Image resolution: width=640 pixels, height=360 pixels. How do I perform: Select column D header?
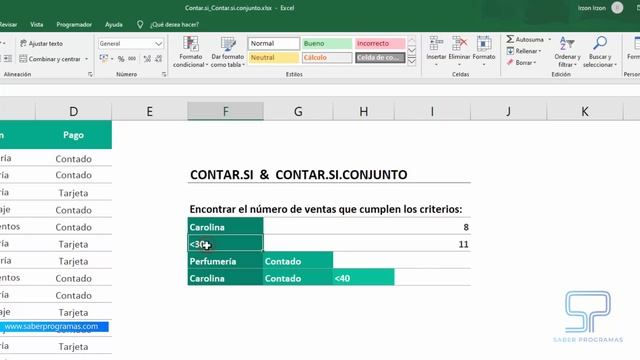[73, 111]
